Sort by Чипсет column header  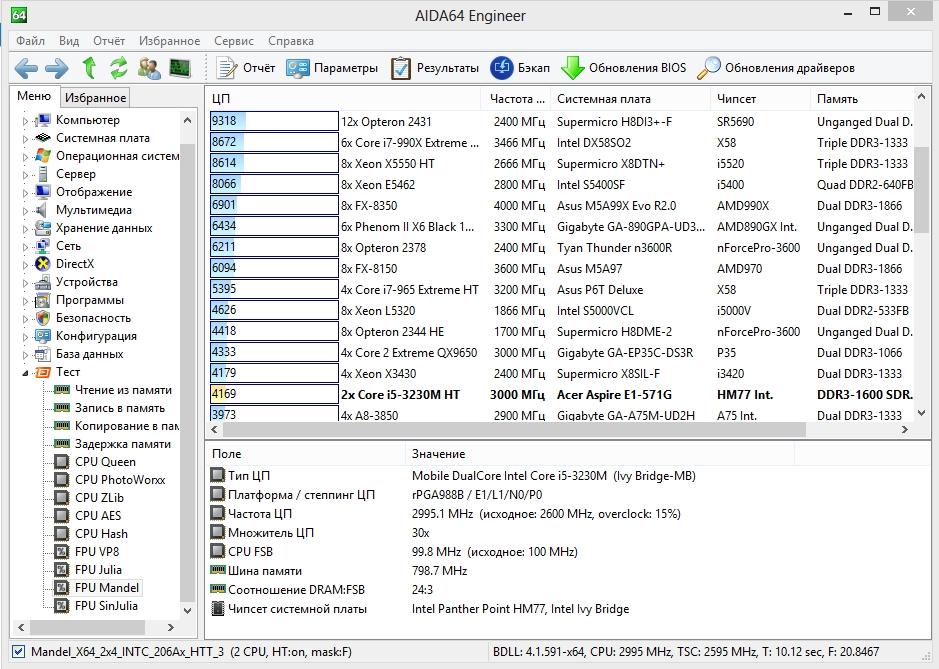[x=761, y=99]
